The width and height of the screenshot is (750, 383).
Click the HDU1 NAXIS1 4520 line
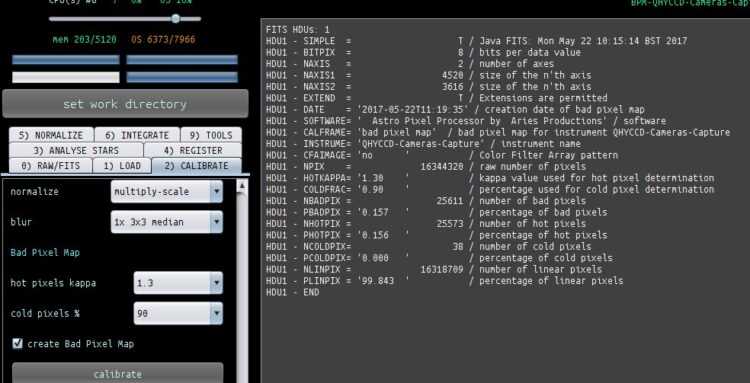(x=428, y=75)
